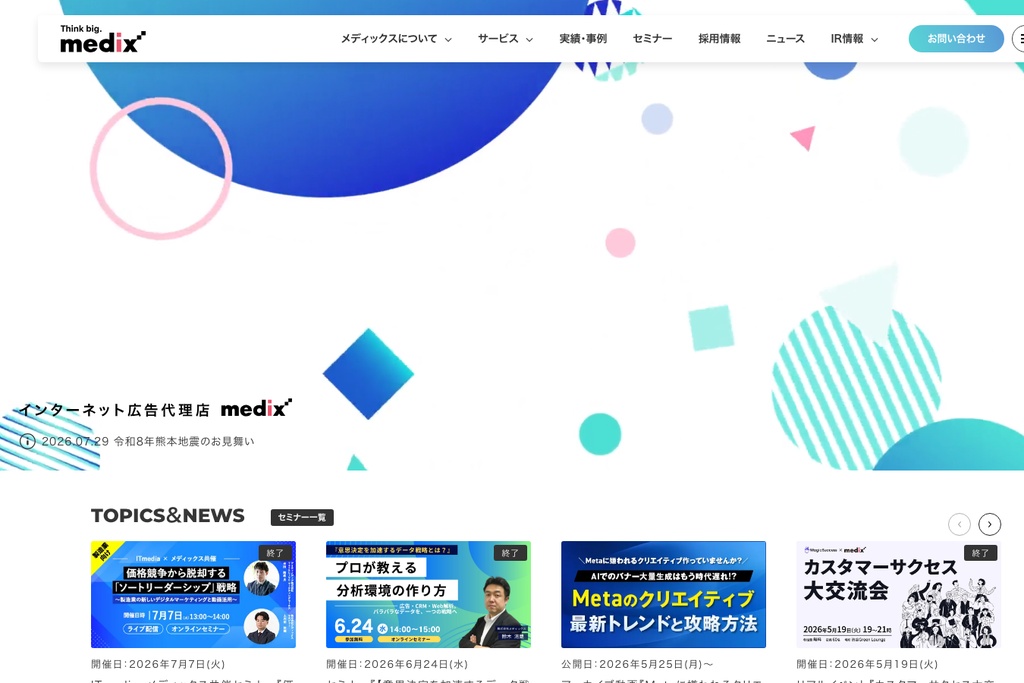Image resolution: width=1024 pixels, height=683 pixels.
Task: Click the TOPICS&NEWS heading
Action: coord(168,516)
